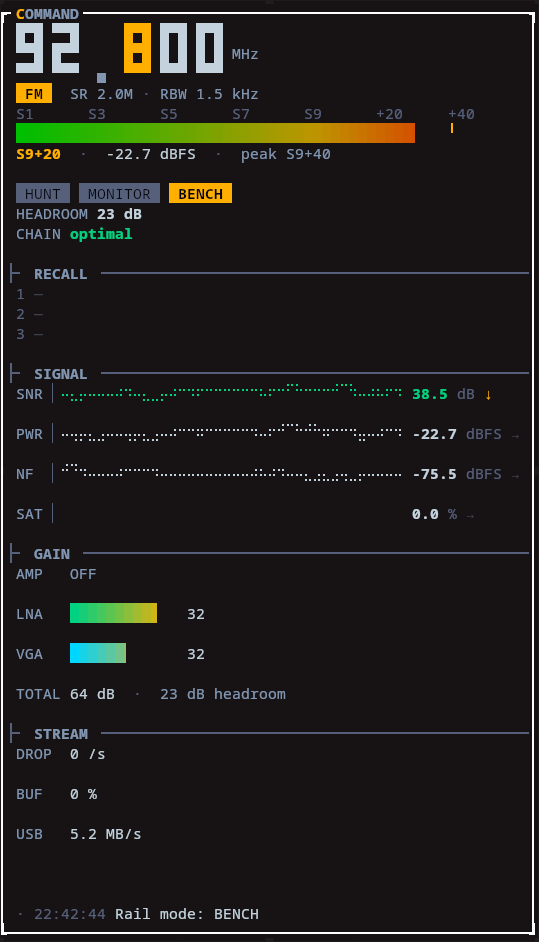Click the USB 5.2 MB/s reading
Image resolution: width=539 pixels, height=942 pixels.
79,834
